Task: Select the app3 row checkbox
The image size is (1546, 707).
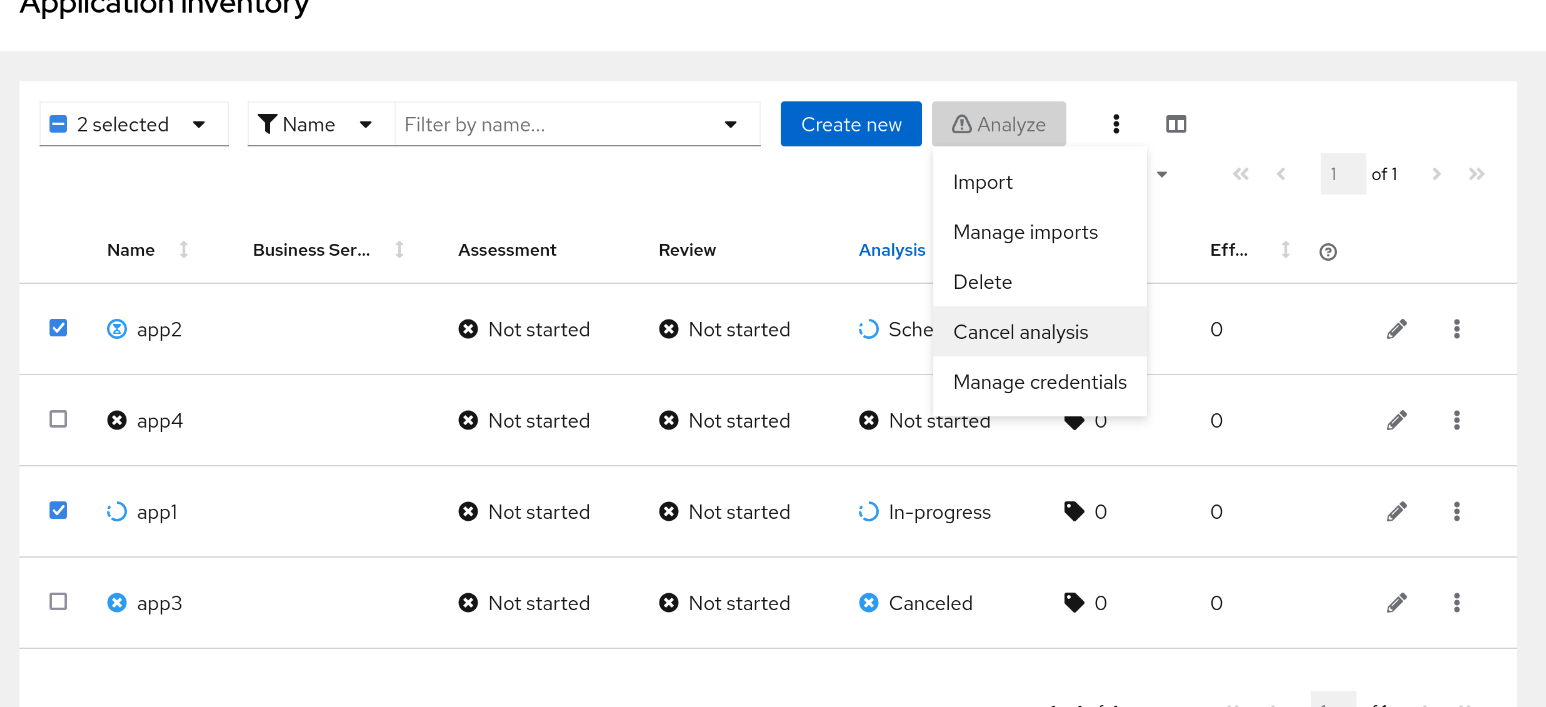Action: click(58, 602)
